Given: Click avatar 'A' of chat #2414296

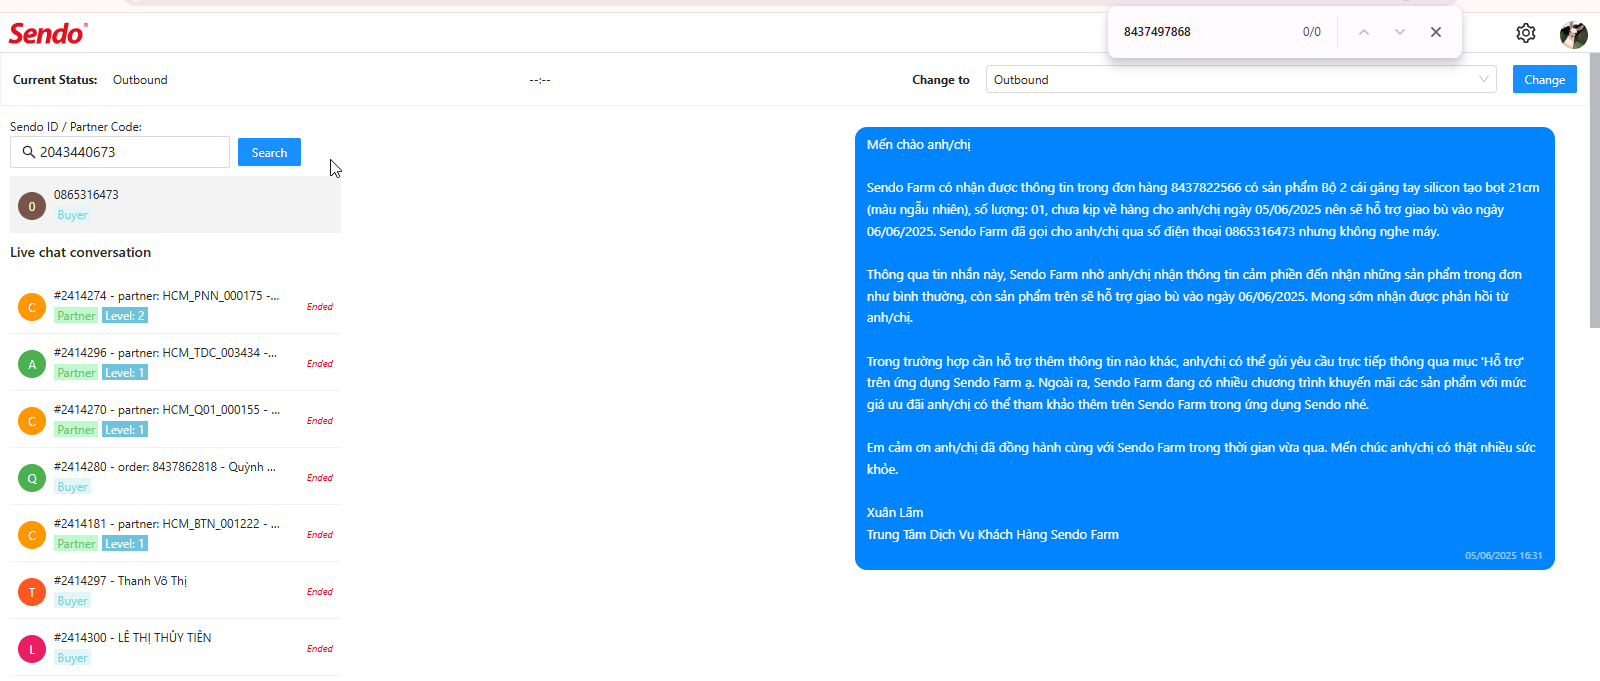Looking at the screenshot, I should [x=32, y=364].
